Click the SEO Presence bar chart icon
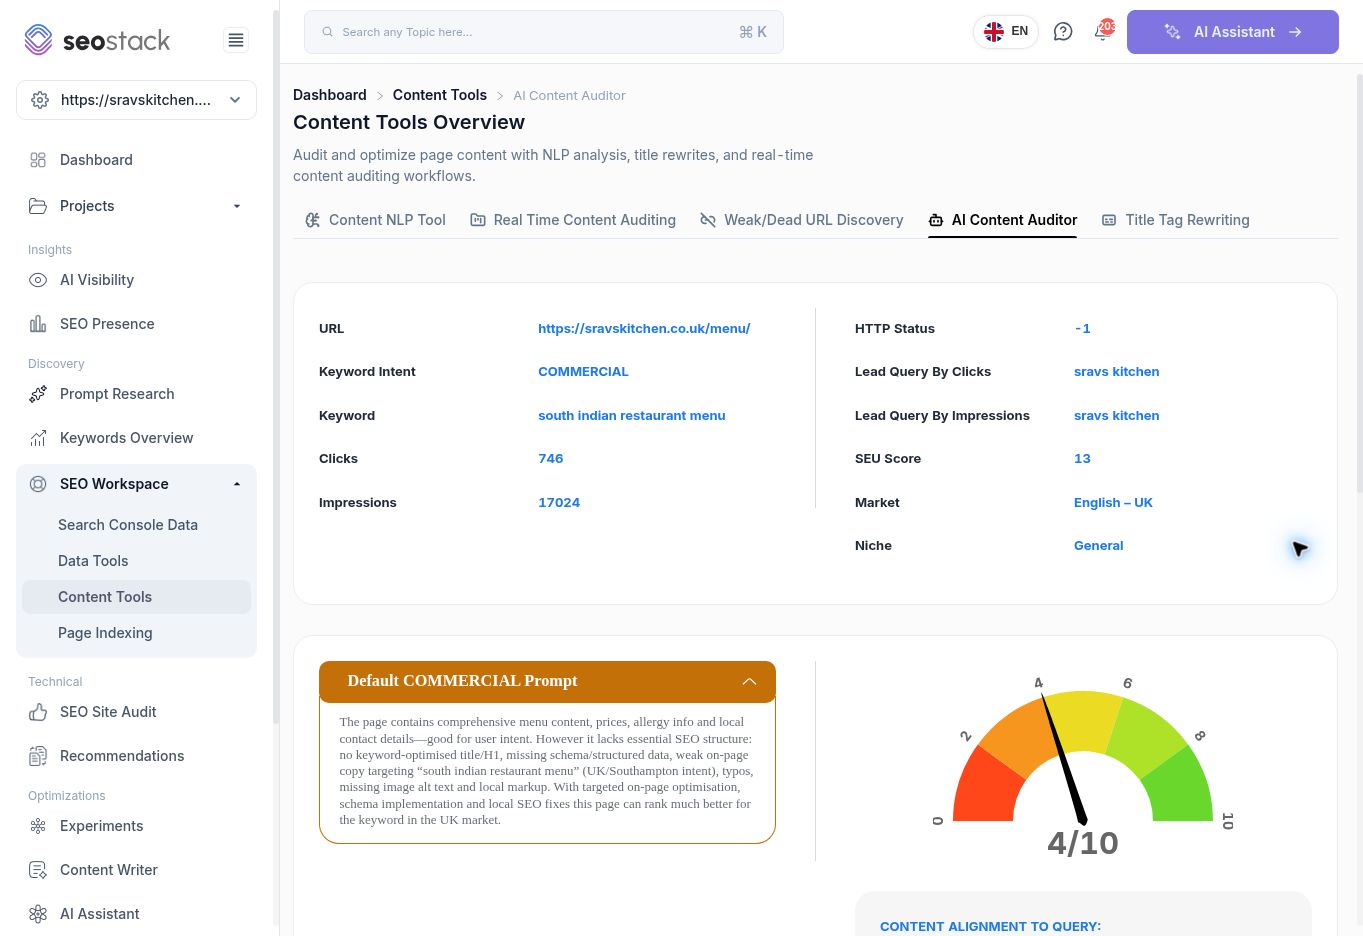1363x936 pixels. click(38, 324)
